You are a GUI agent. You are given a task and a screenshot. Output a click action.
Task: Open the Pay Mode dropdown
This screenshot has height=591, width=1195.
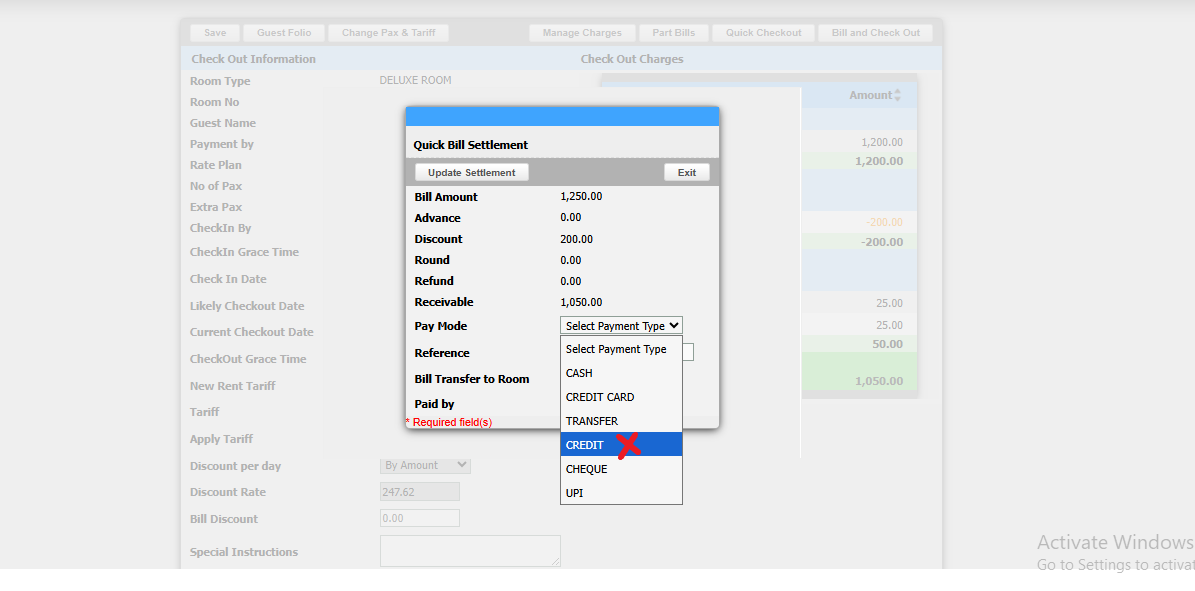point(621,326)
